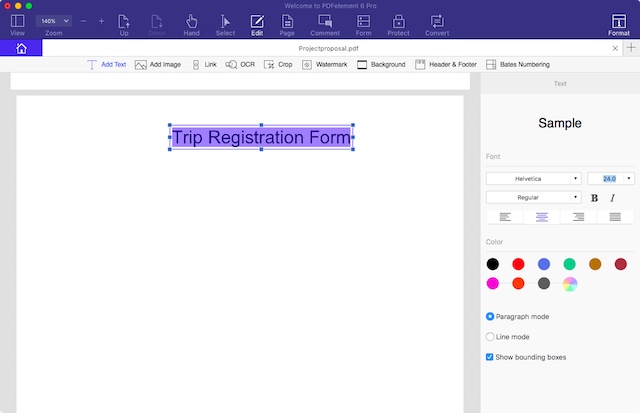Add a new tab with plus
Image resolution: width=640 pixels, height=413 pixels.
point(631,48)
